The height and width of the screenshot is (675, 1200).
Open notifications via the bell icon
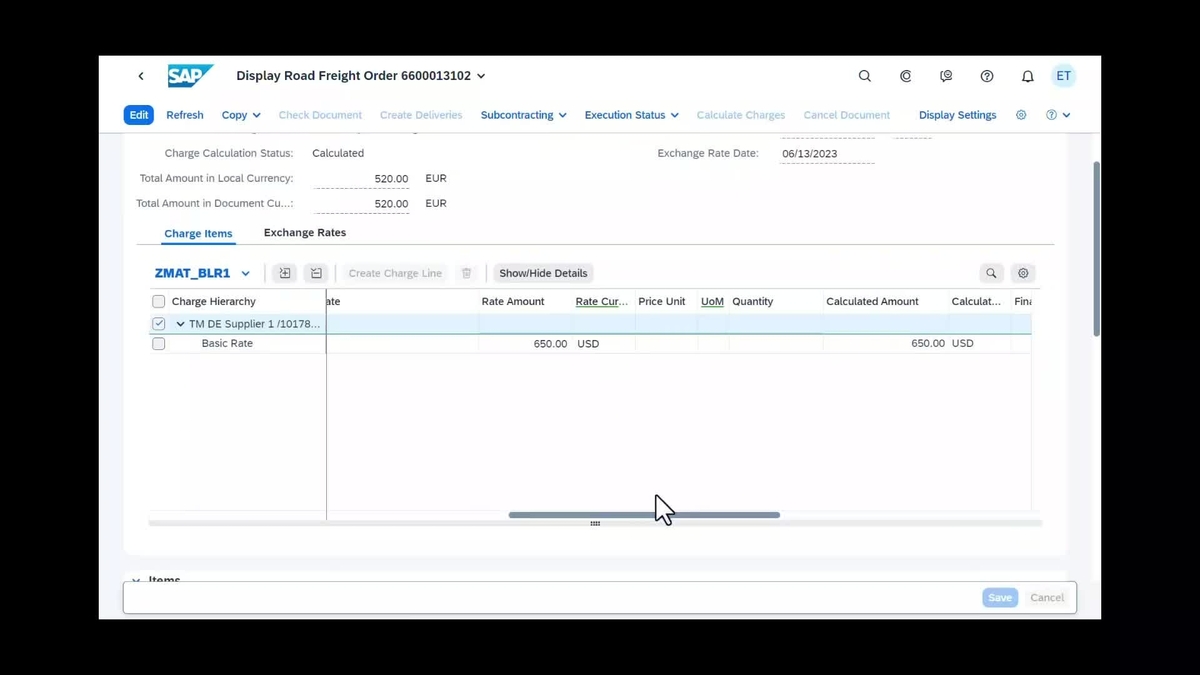pyautogui.click(x=1027, y=75)
